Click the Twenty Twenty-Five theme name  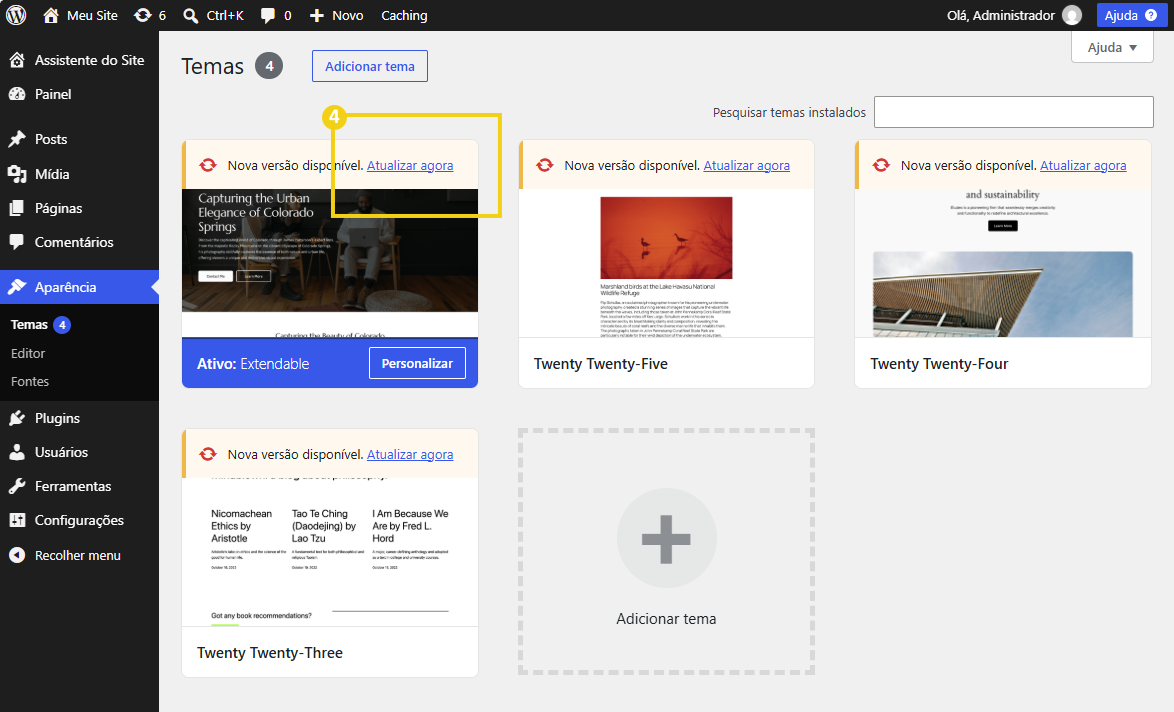pyautogui.click(x=600, y=364)
